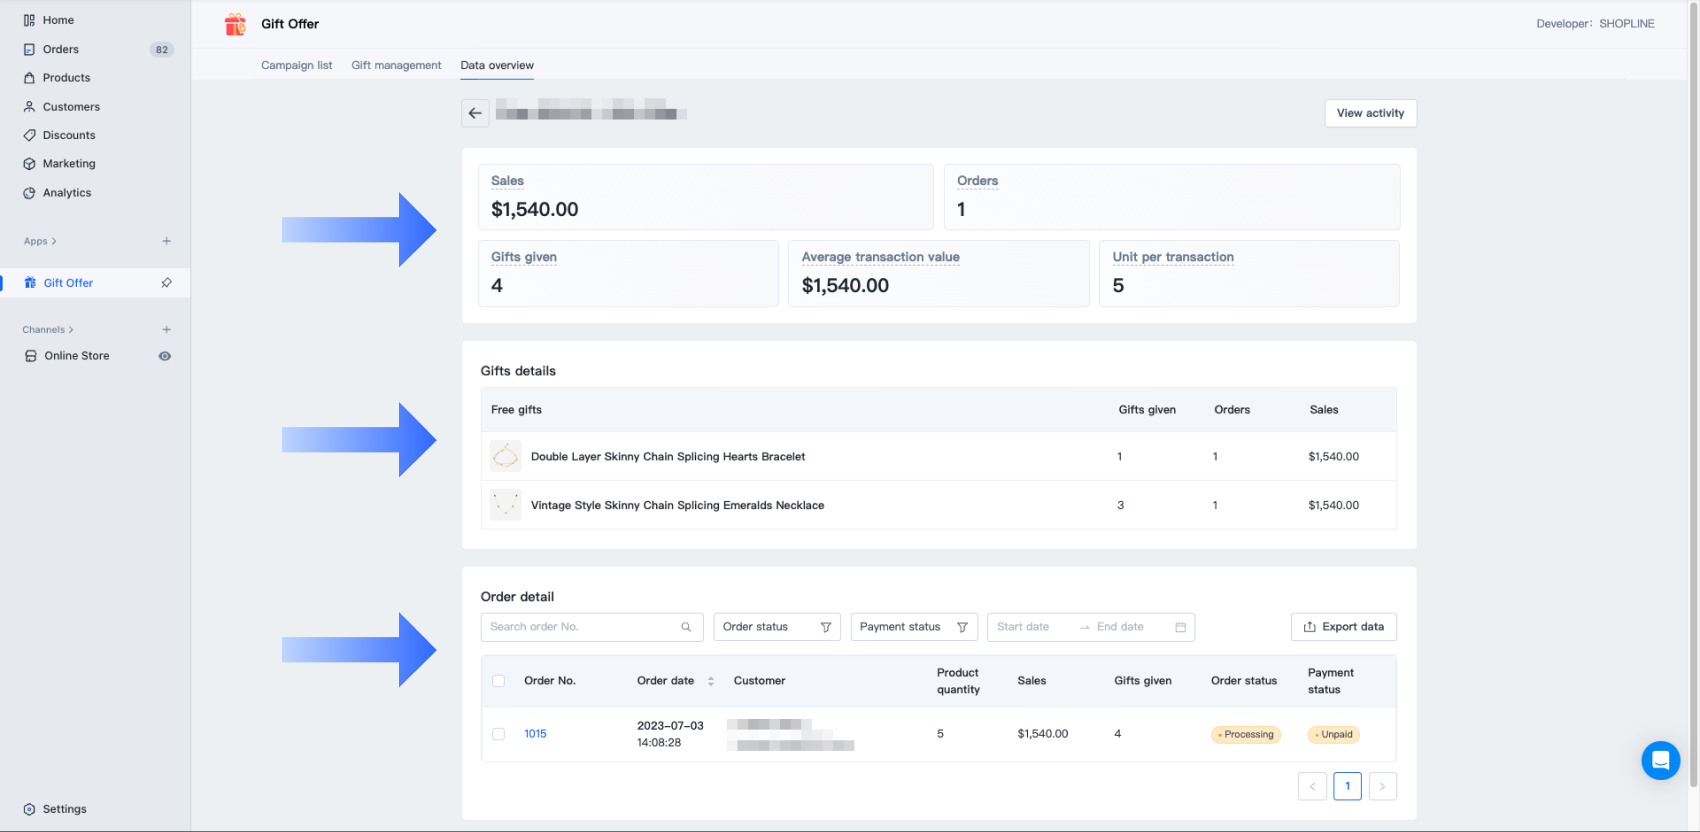This screenshot has width=1700, height=832.
Task: Check the box for order 1015
Action: 498,734
